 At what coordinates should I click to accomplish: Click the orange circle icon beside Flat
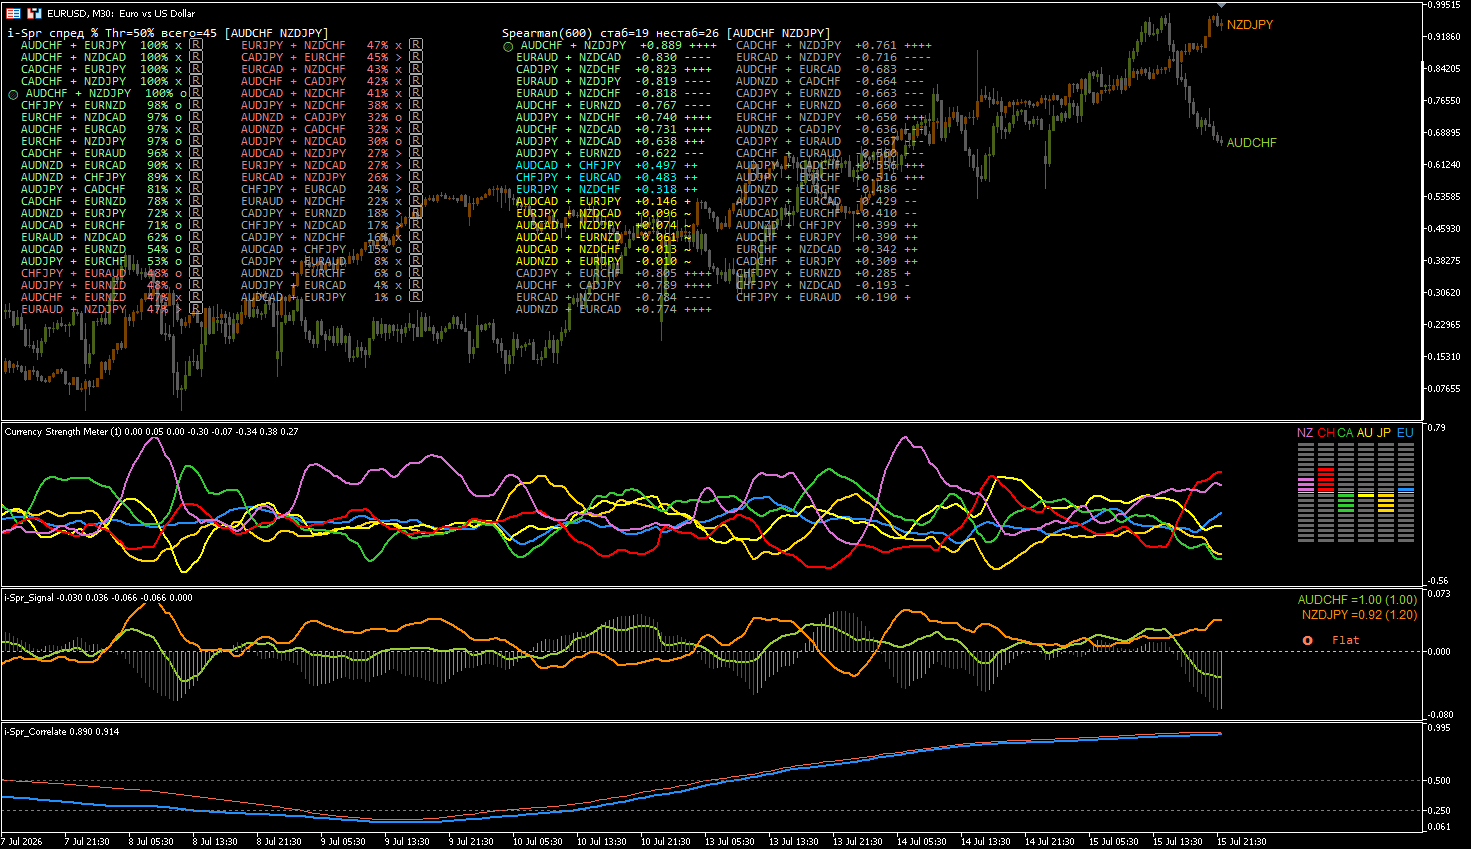click(1307, 640)
